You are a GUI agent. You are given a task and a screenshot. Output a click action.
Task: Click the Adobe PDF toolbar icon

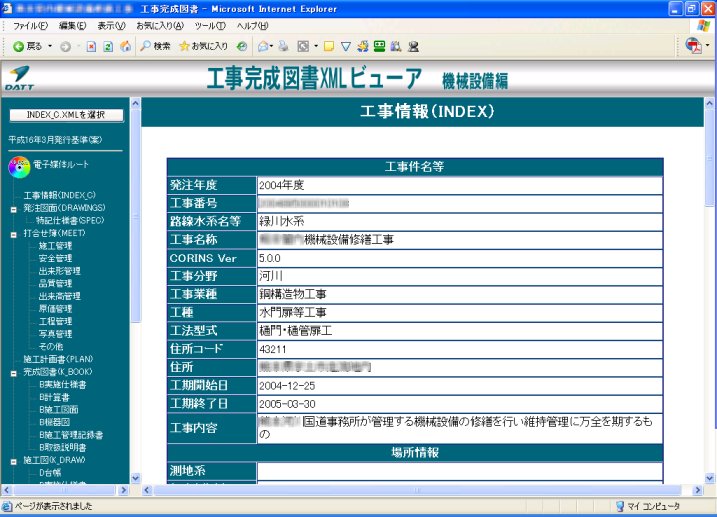coord(694,46)
